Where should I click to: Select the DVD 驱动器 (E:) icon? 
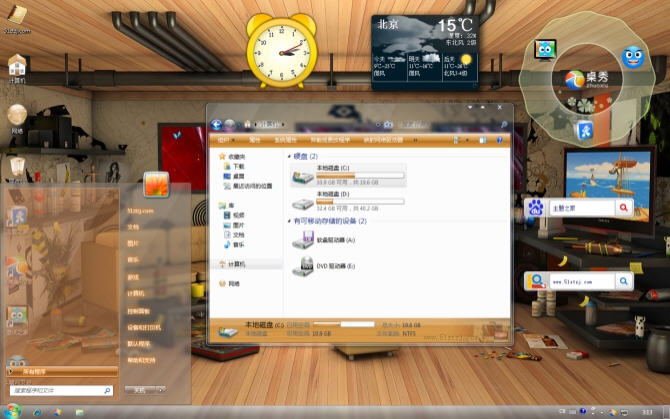coord(303,266)
